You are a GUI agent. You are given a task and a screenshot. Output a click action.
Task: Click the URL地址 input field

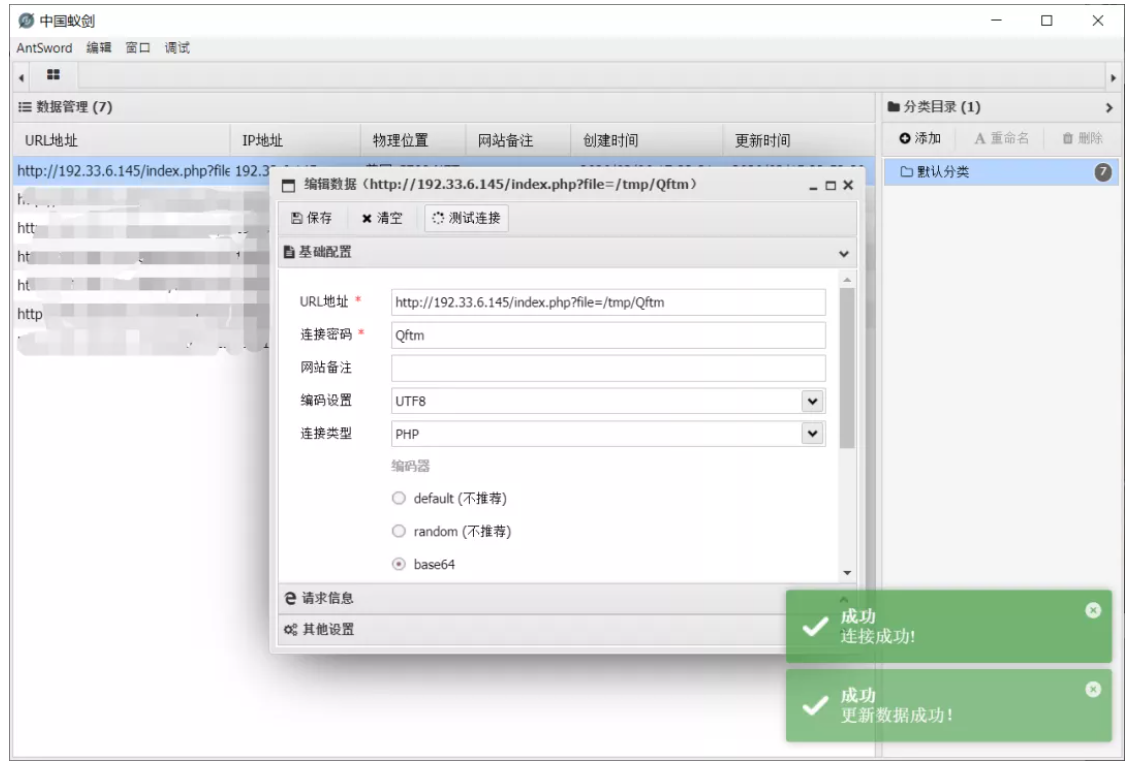tap(608, 303)
